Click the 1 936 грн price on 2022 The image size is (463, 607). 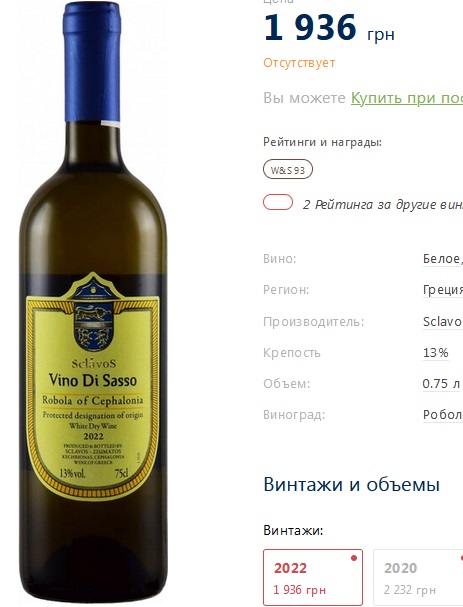pyautogui.click(x=300, y=590)
